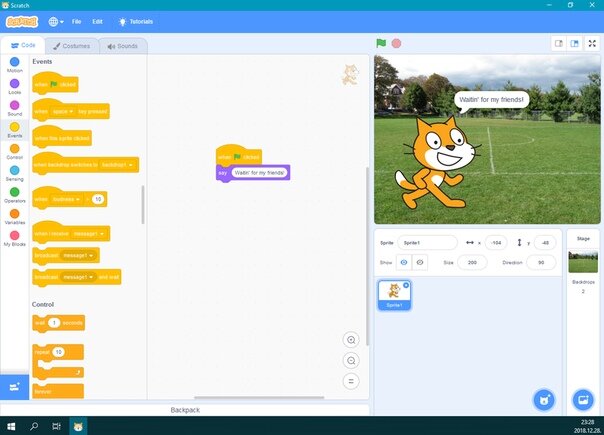Viewport: 604px width, 435px height.
Task: Open message1 dropdown in broadcast and wait
Action: coord(78,277)
